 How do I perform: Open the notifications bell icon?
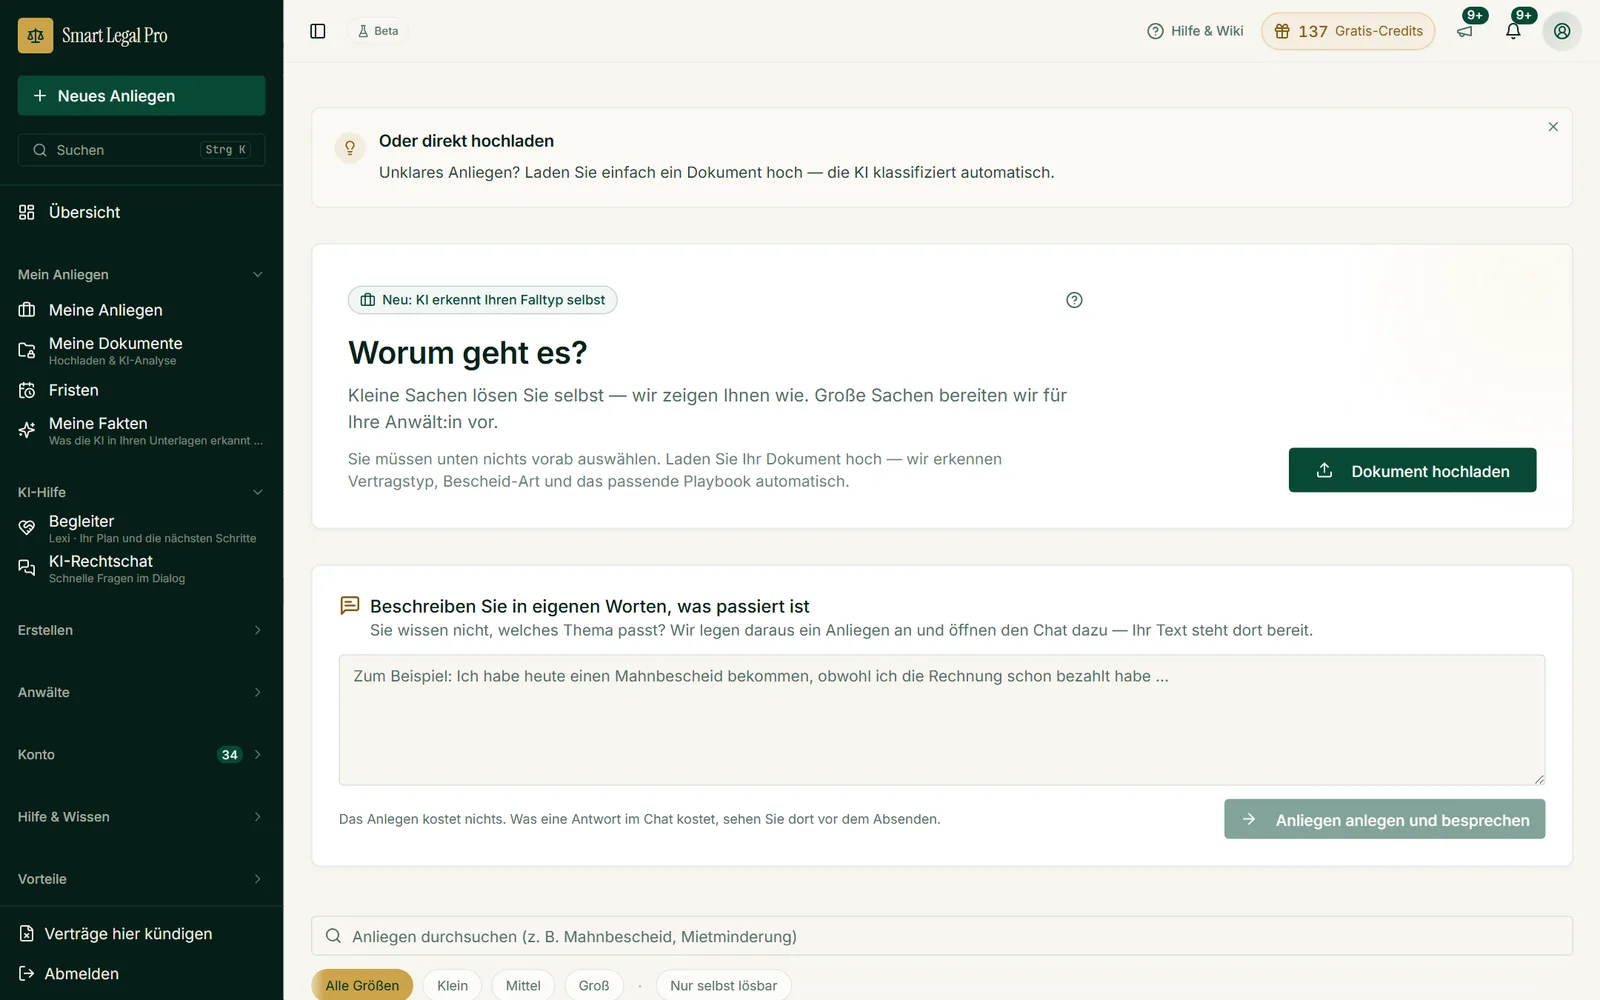pyautogui.click(x=1513, y=31)
